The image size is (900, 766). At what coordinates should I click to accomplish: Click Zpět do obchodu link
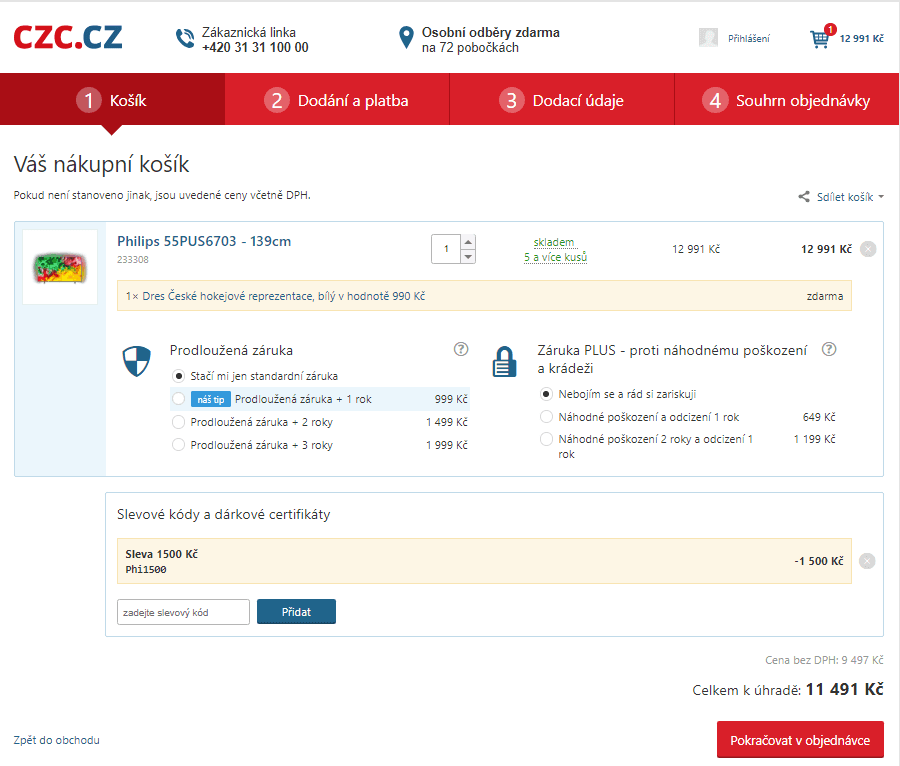(56, 740)
